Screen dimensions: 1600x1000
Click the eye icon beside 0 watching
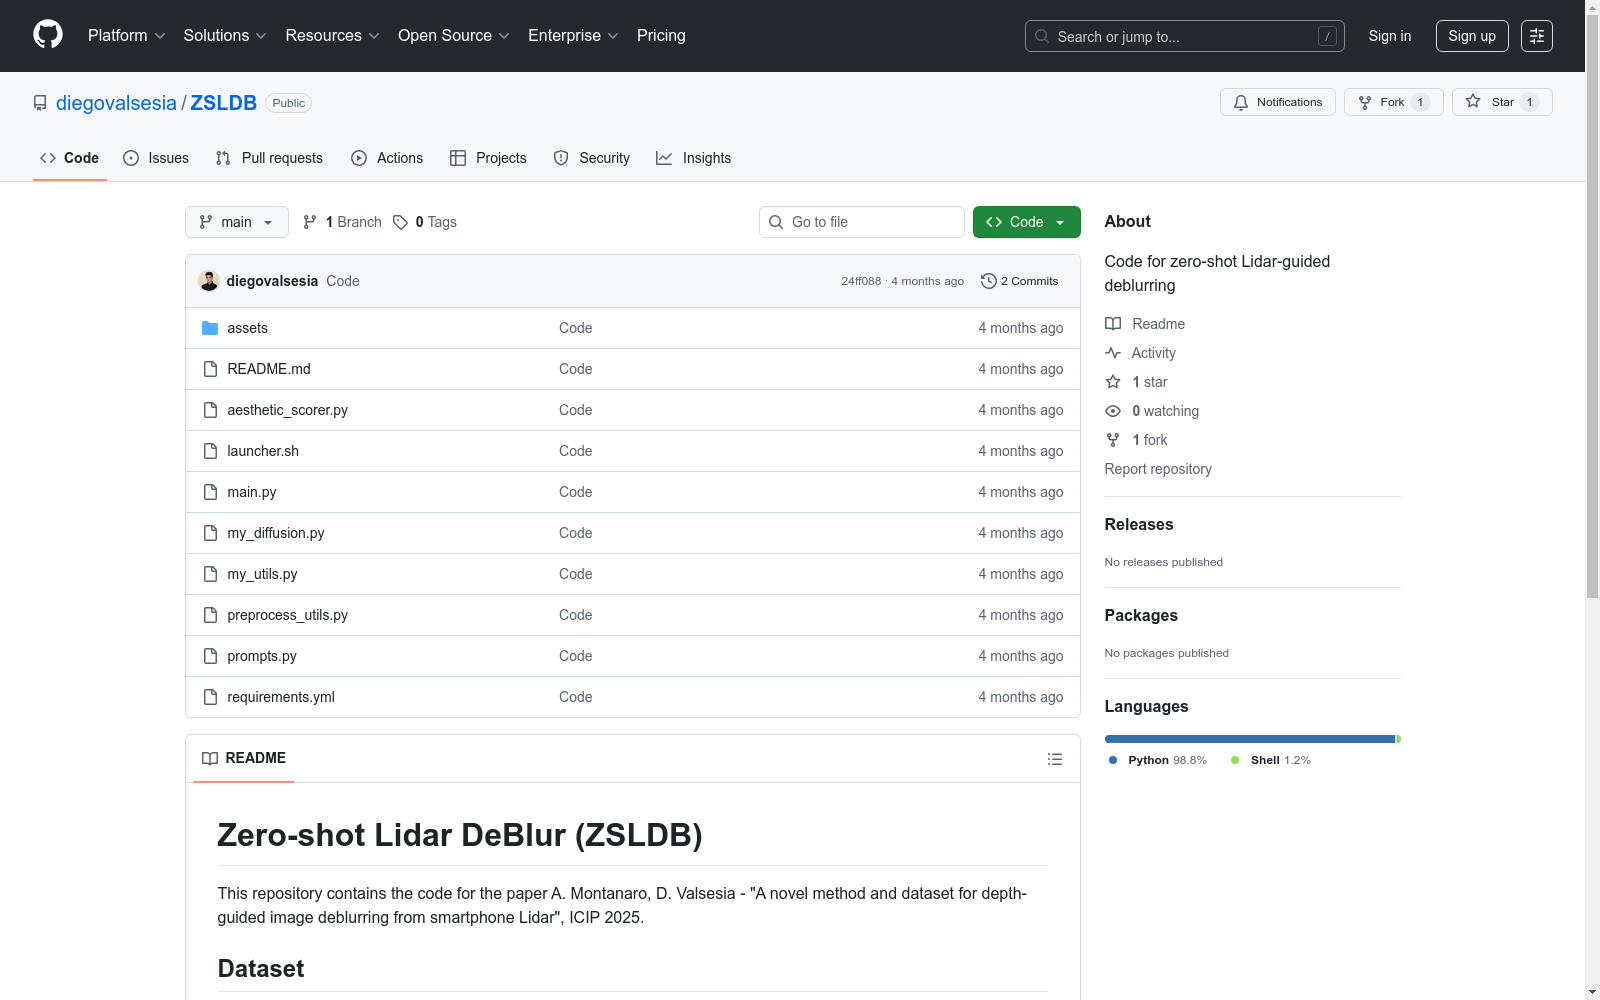coord(1113,411)
